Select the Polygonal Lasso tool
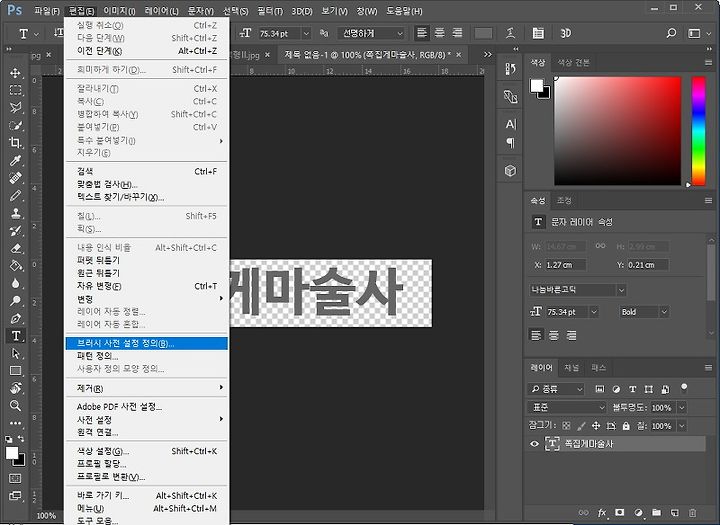 pyautogui.click(x=15, y=107)
